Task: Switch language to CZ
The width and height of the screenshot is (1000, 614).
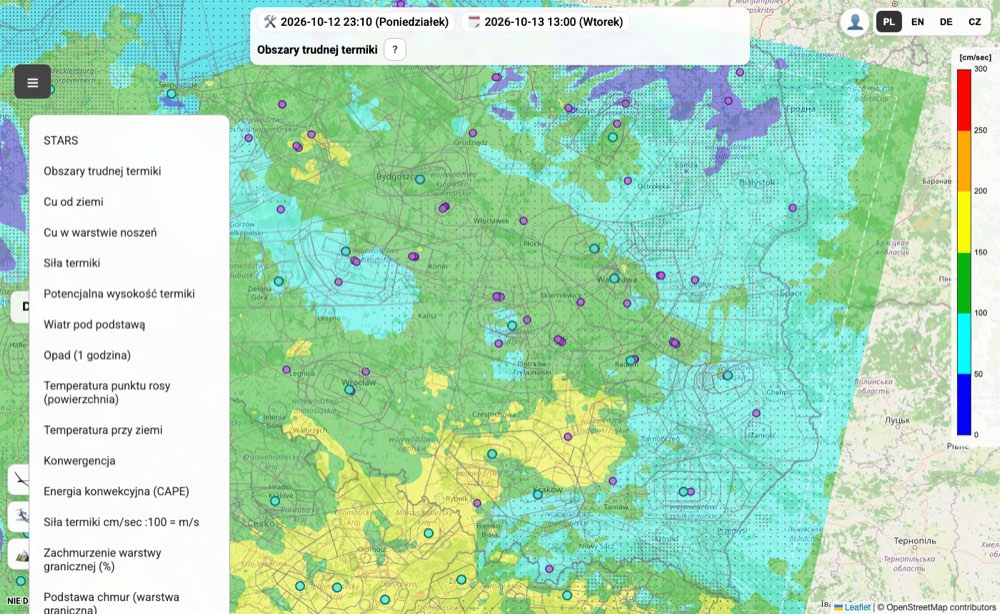Action: [974, 22]
